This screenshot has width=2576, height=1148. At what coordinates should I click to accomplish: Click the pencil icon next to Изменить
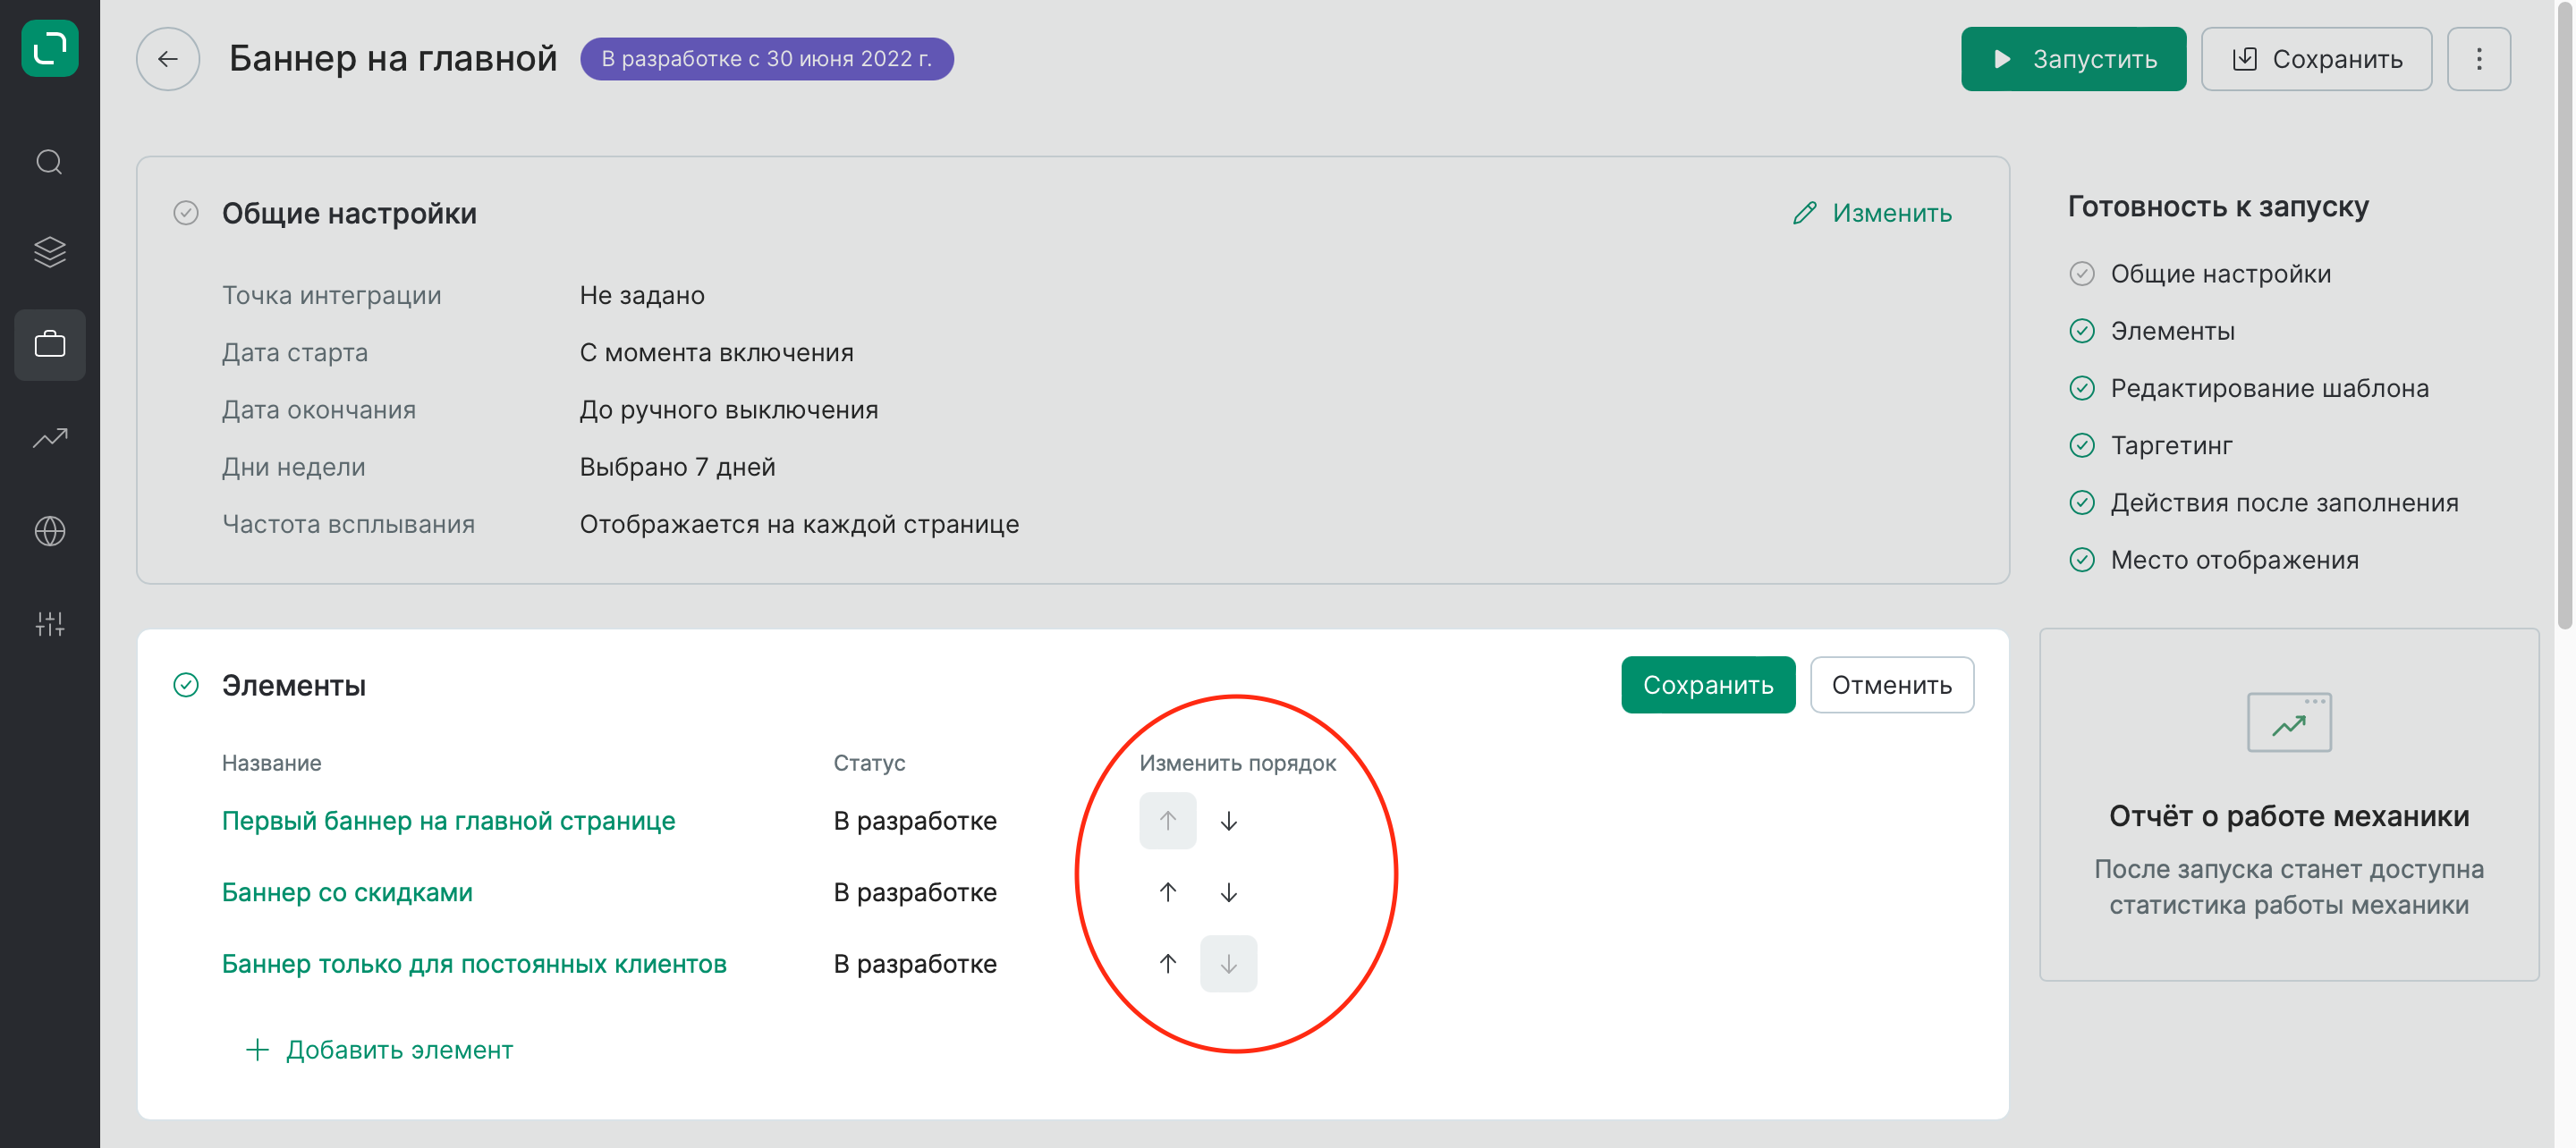[x=1805, y=213]
